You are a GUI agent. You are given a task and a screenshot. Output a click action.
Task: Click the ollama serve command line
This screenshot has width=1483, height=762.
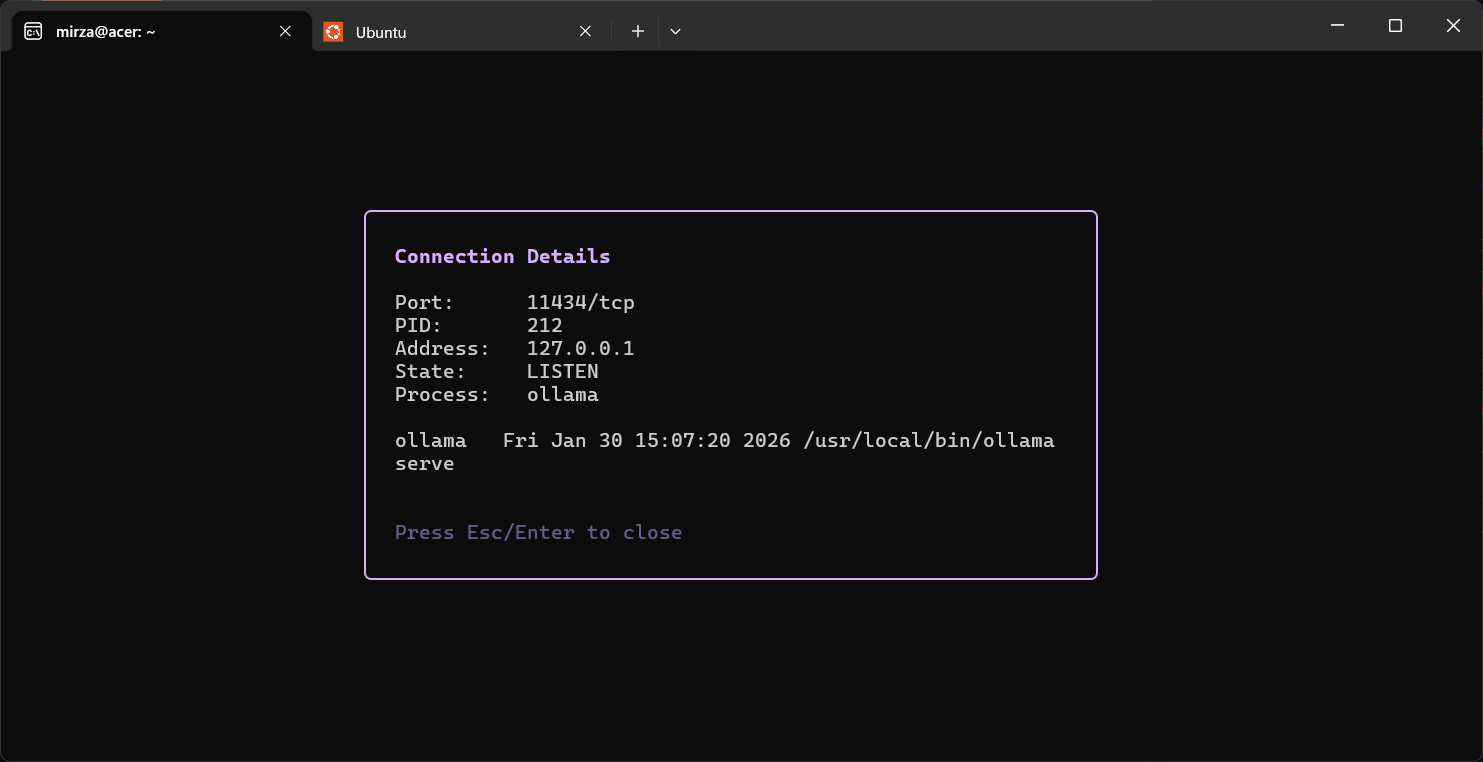tap(425, 463)
